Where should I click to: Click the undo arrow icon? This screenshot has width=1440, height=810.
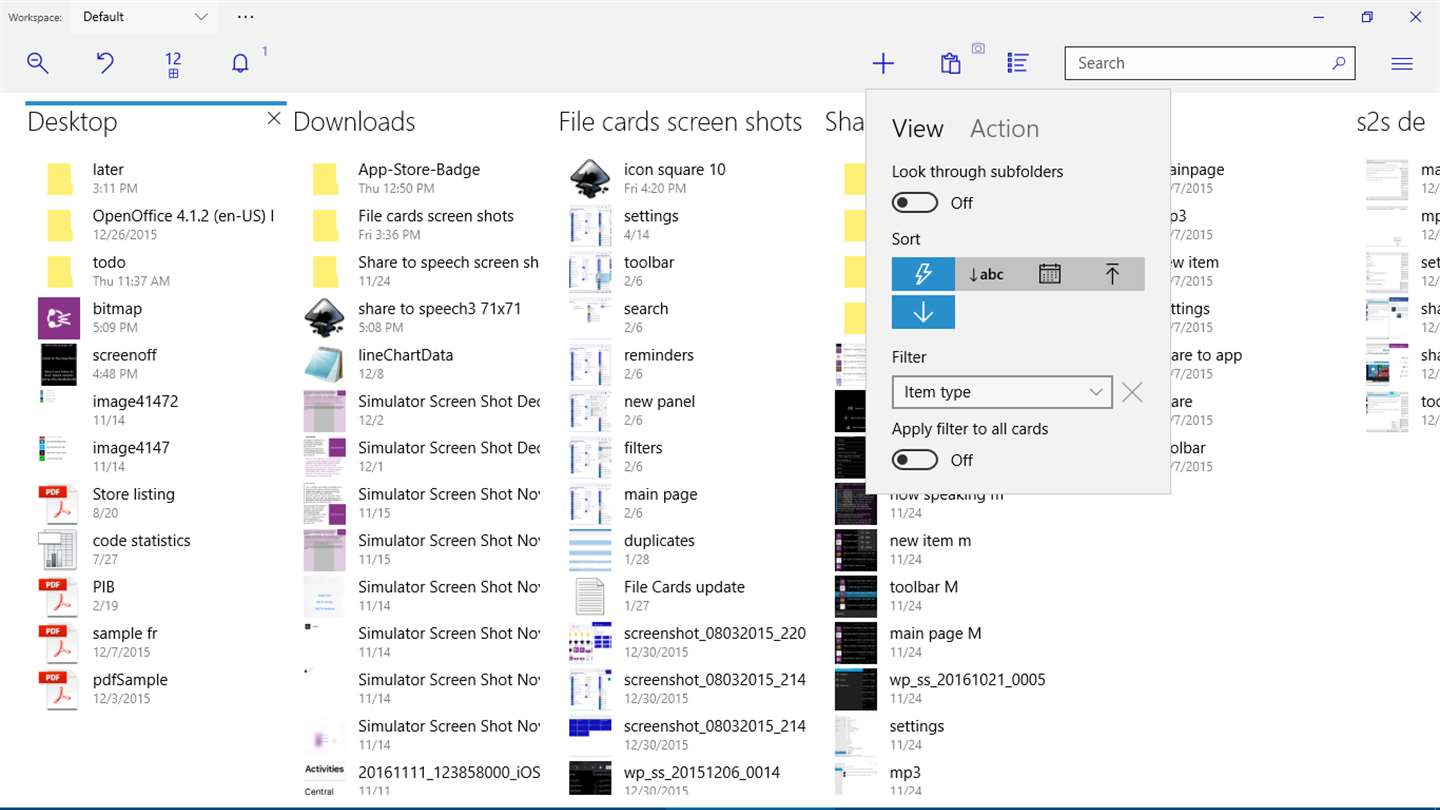click(105, 64)
